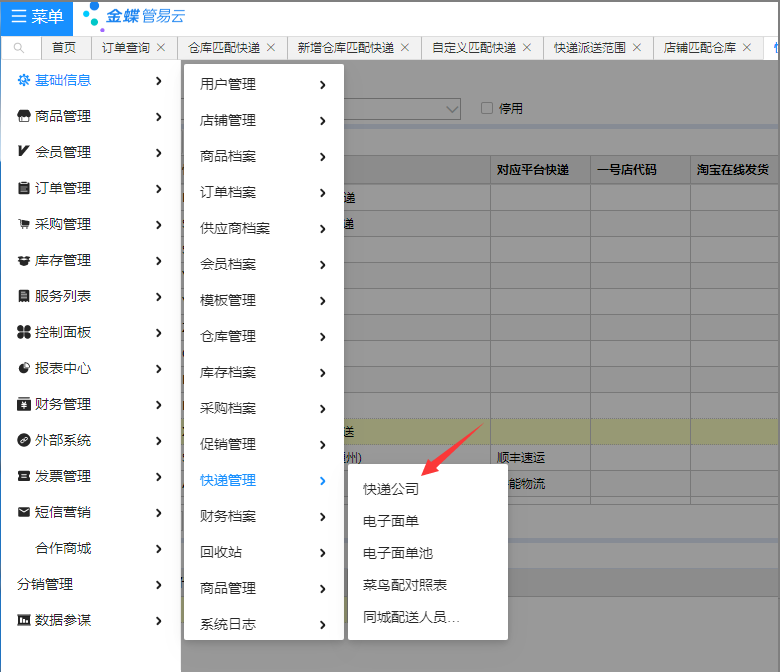This screenshot has height=672, width=780.
Task: Close the 新增仓库匹配快递 tab
Action: (x=404, y=48)
